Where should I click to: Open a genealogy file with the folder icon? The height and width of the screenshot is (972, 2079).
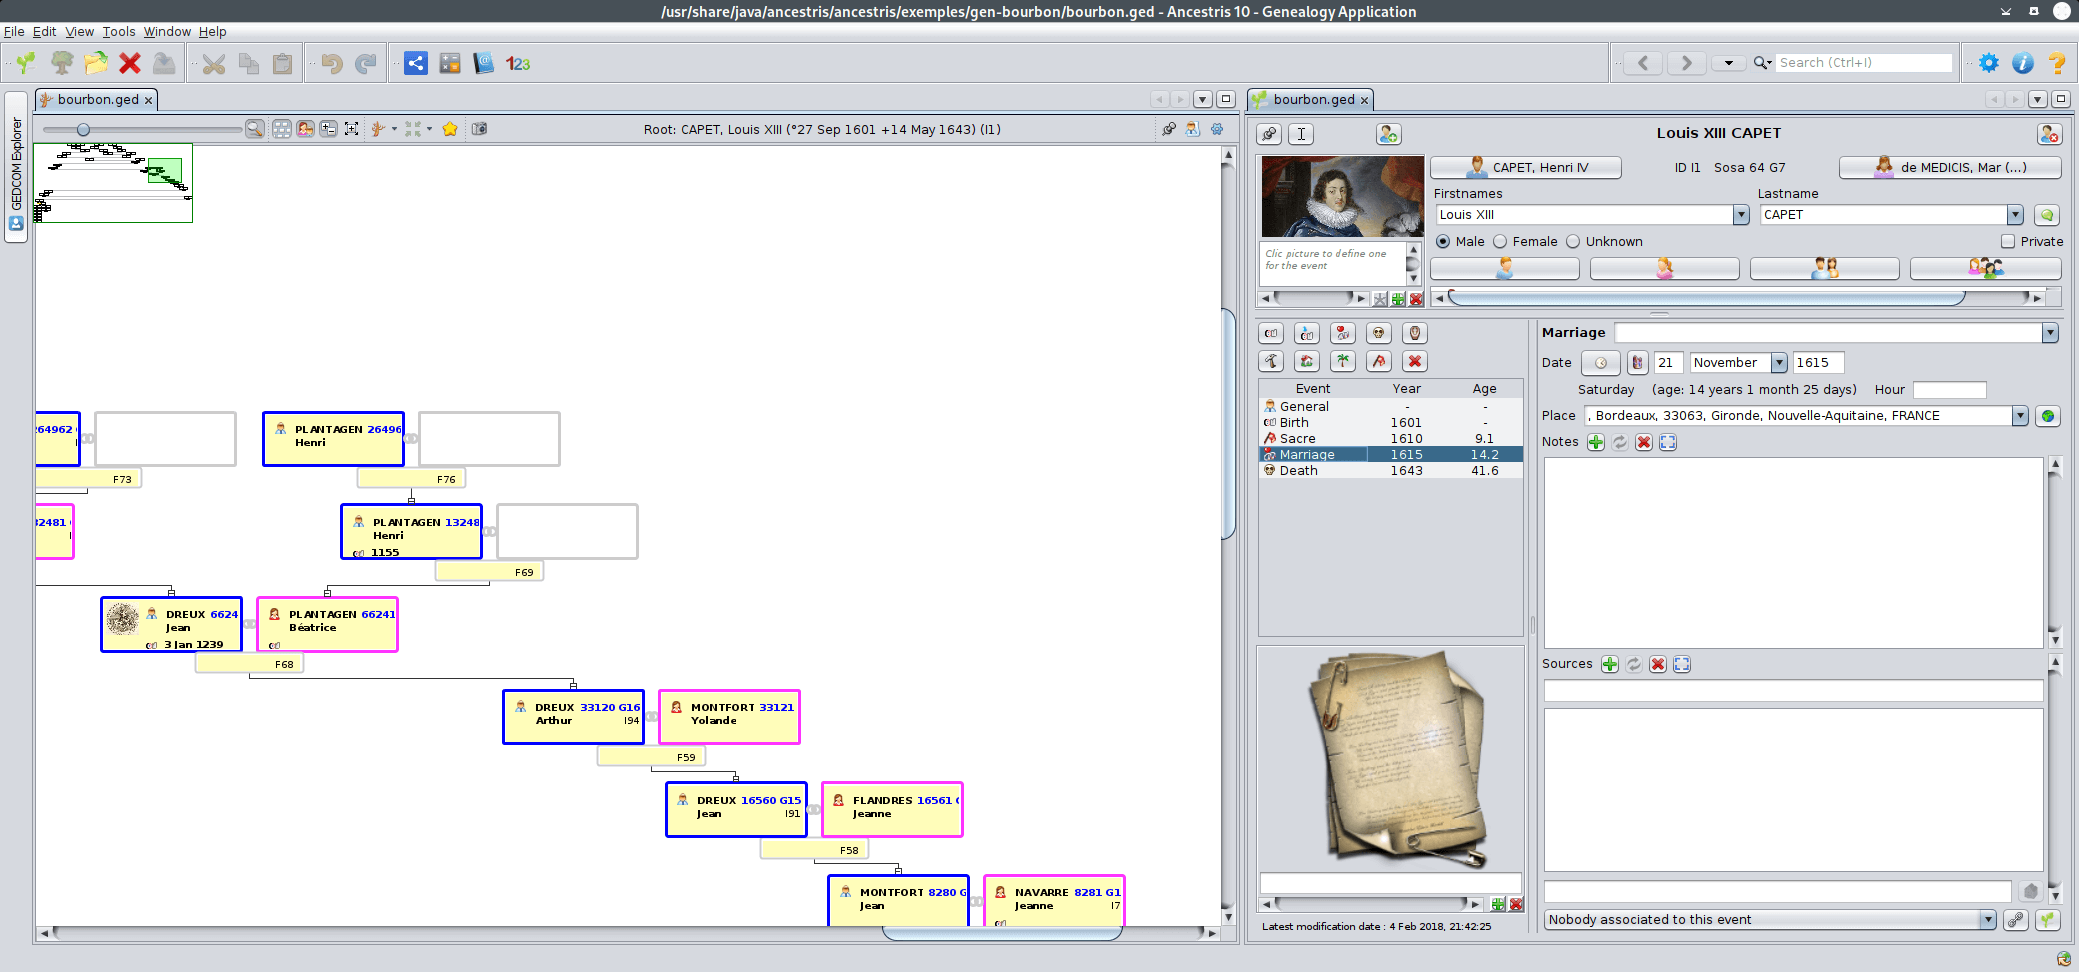[x=96, y=63]
